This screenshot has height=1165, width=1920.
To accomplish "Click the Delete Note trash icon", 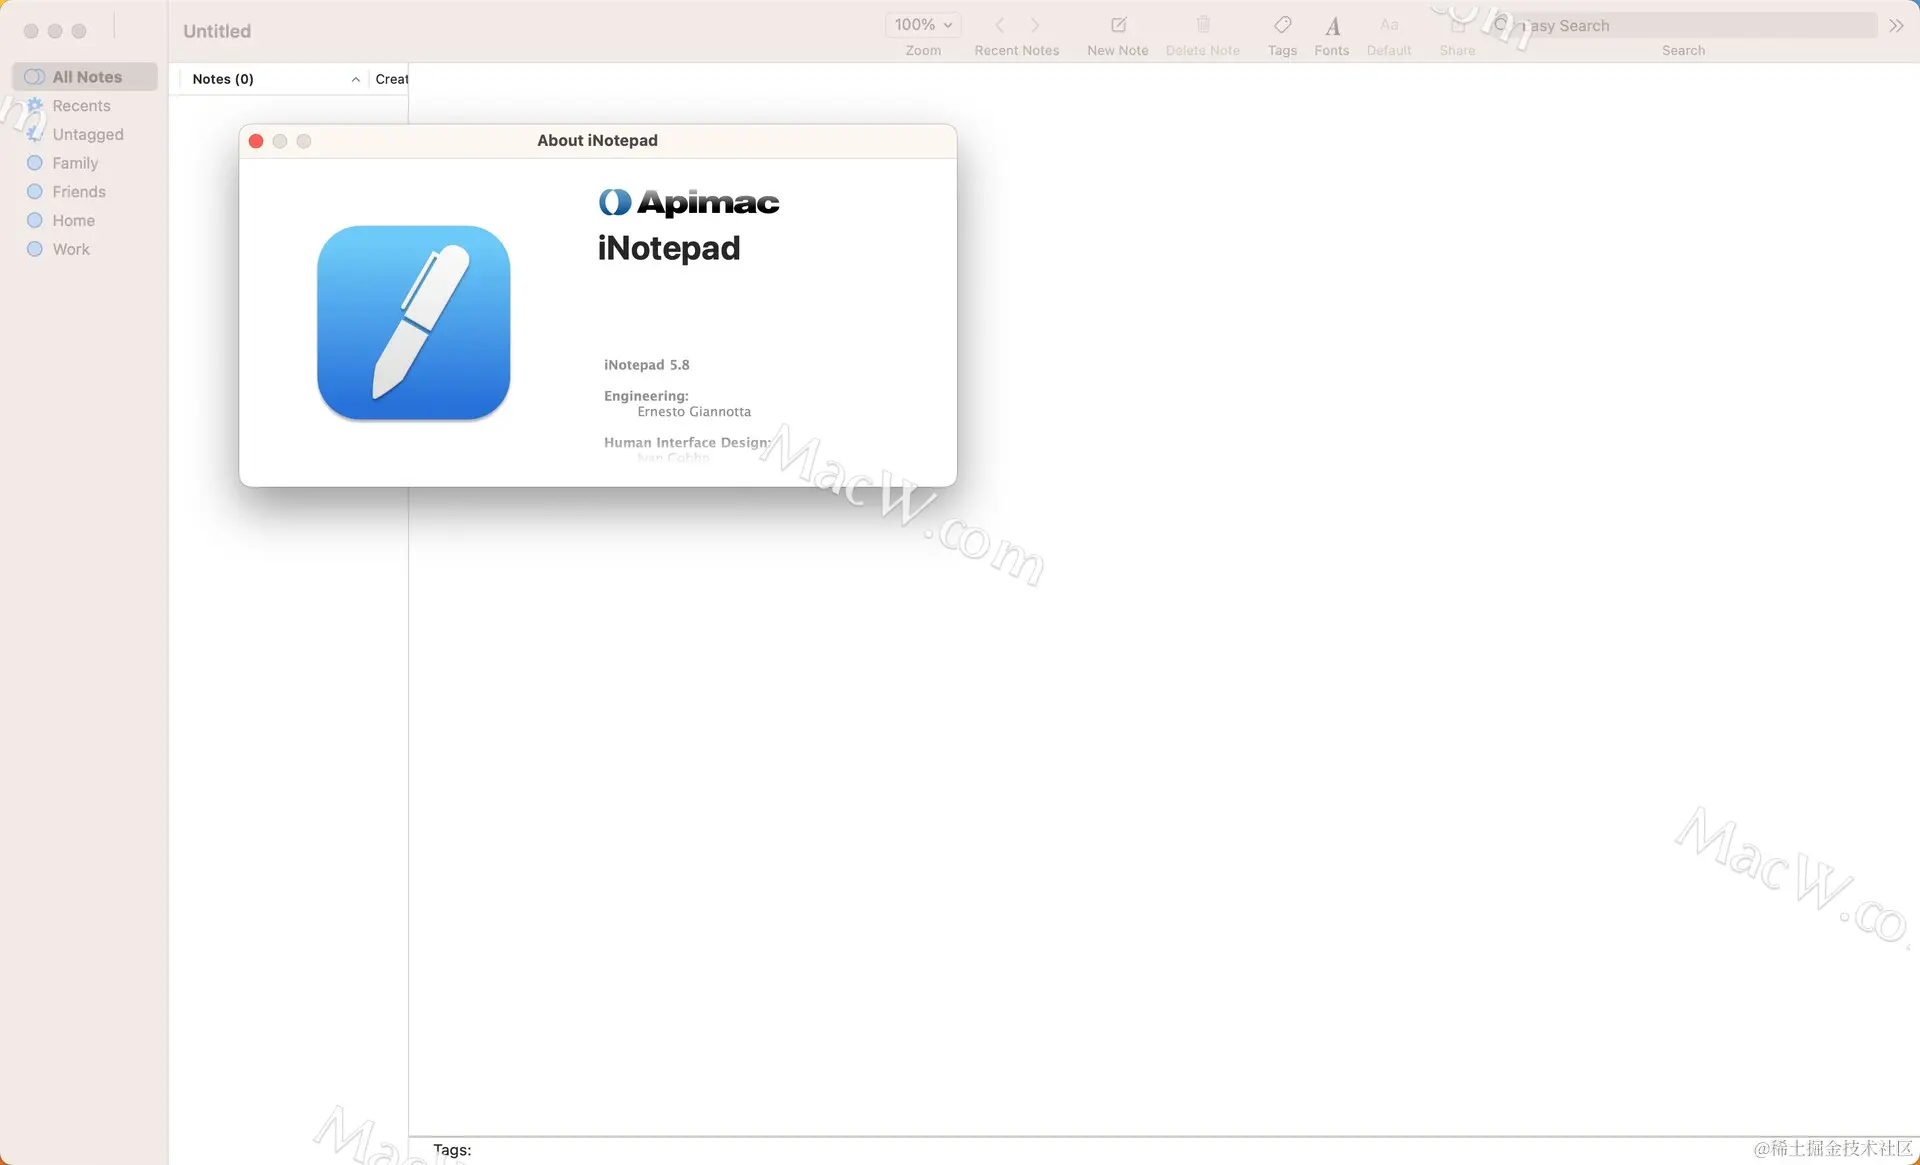I will (x=1203, y=26).
